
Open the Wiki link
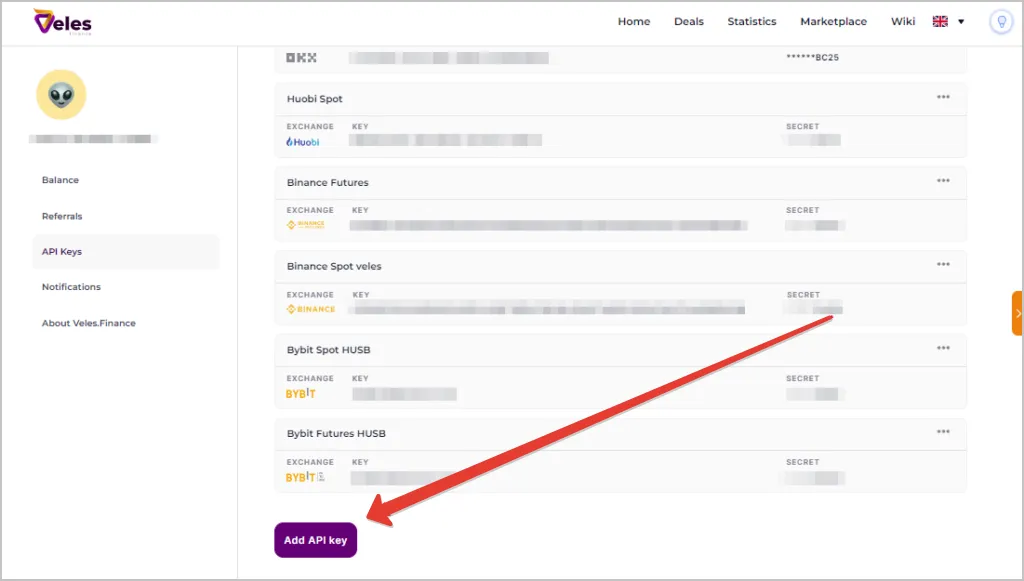pyautogui.click(x=902, y=22)
